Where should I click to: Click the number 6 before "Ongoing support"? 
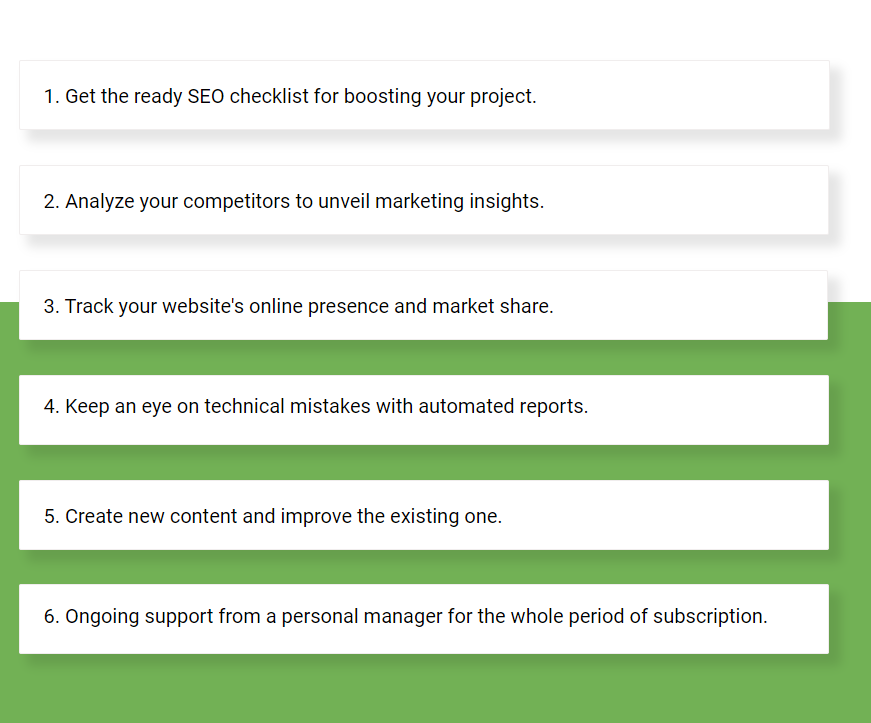pyautogui.click(x=51, y=616)
